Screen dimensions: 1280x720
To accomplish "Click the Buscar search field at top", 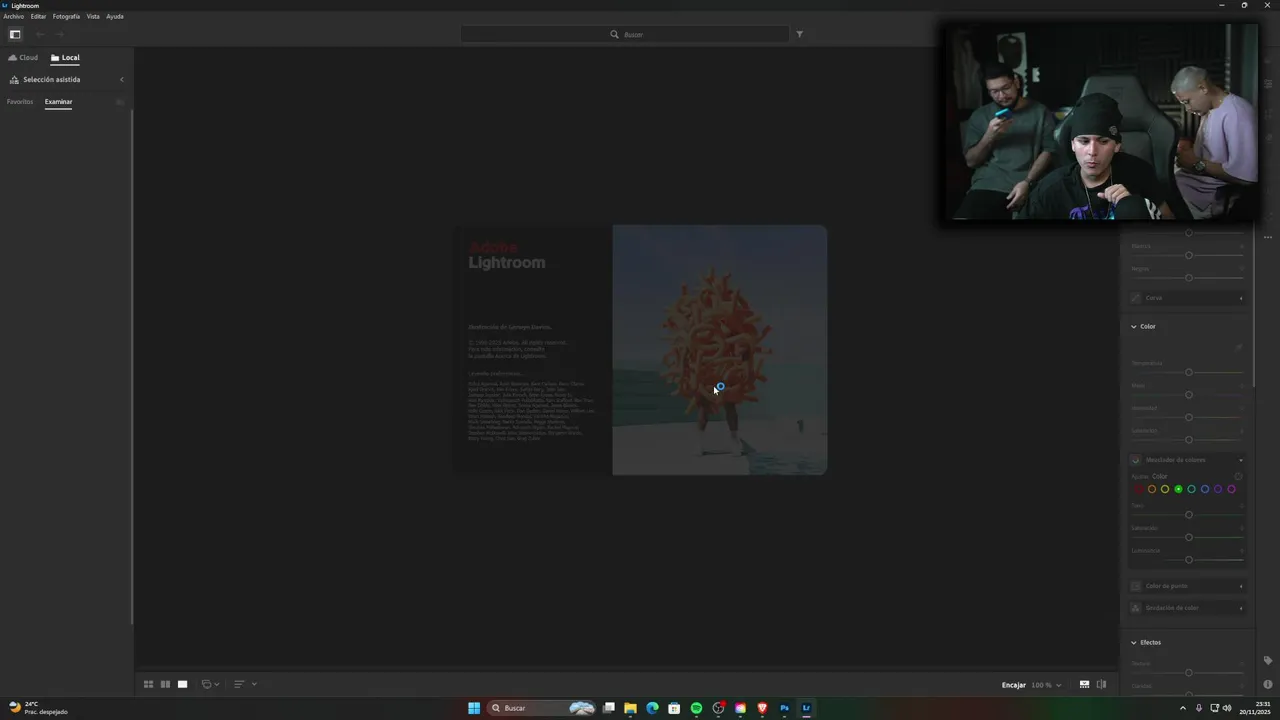I will (625, 34).
